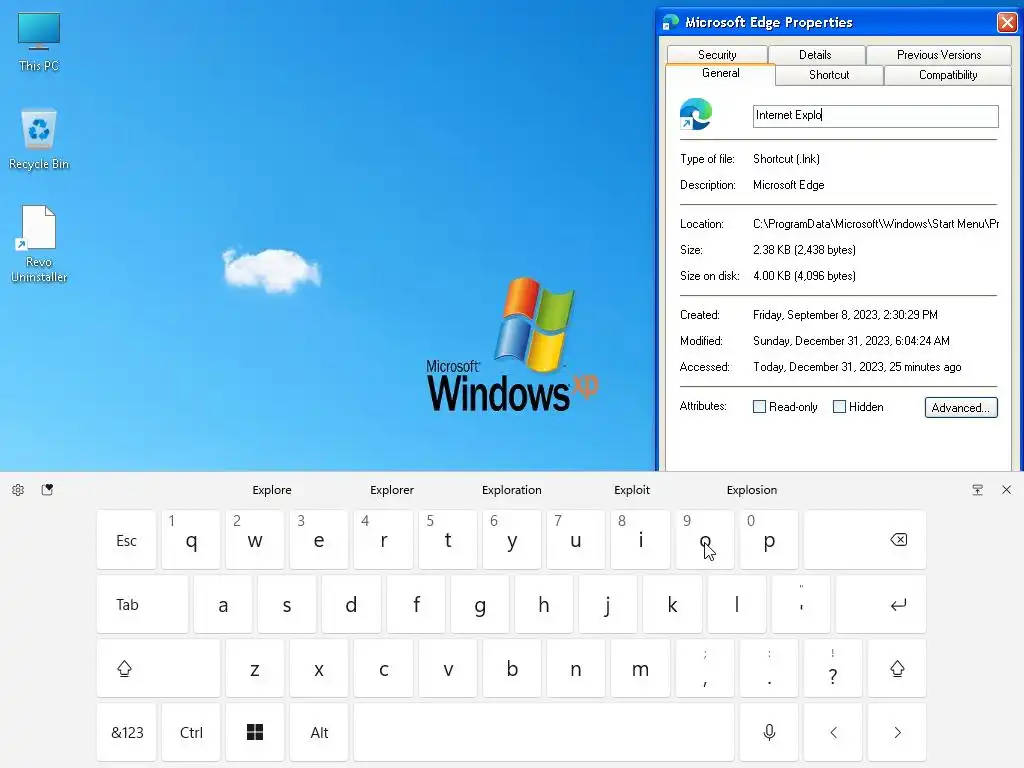1024x768 pixels.
Task: Tap the 'e' key
Action: [319, 539]
